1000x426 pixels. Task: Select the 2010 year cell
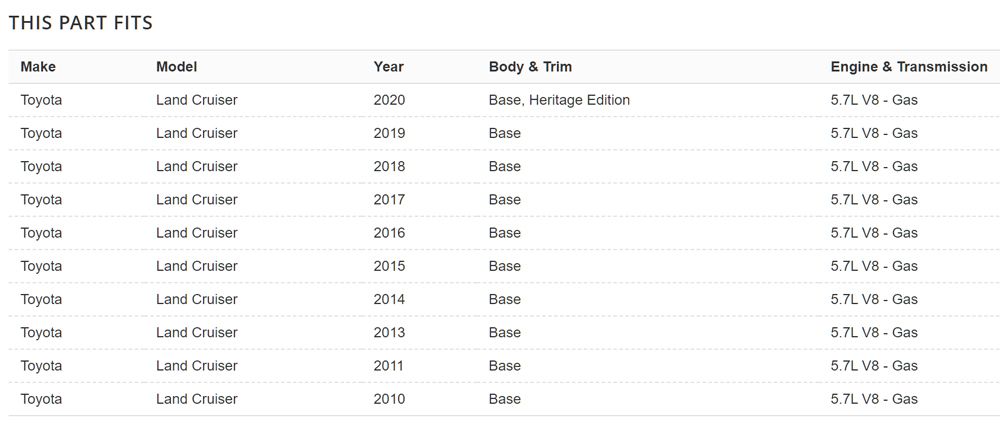point(389,399)
